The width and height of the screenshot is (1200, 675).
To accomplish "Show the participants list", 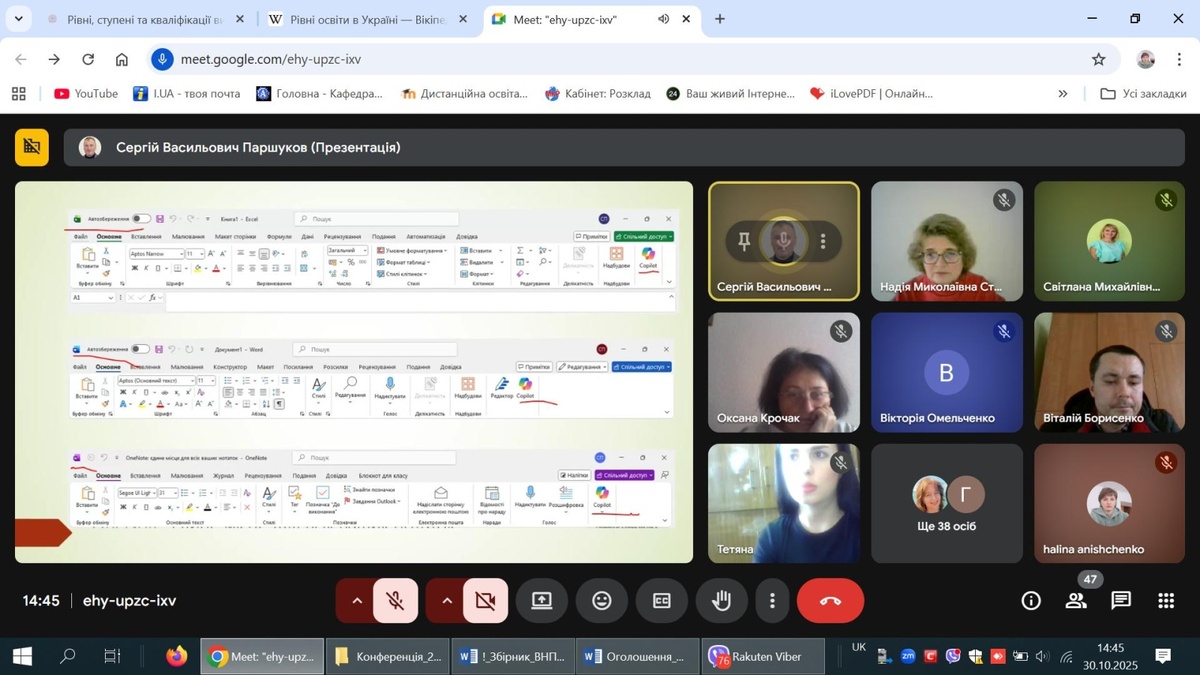I will [x=1076, y=601].
